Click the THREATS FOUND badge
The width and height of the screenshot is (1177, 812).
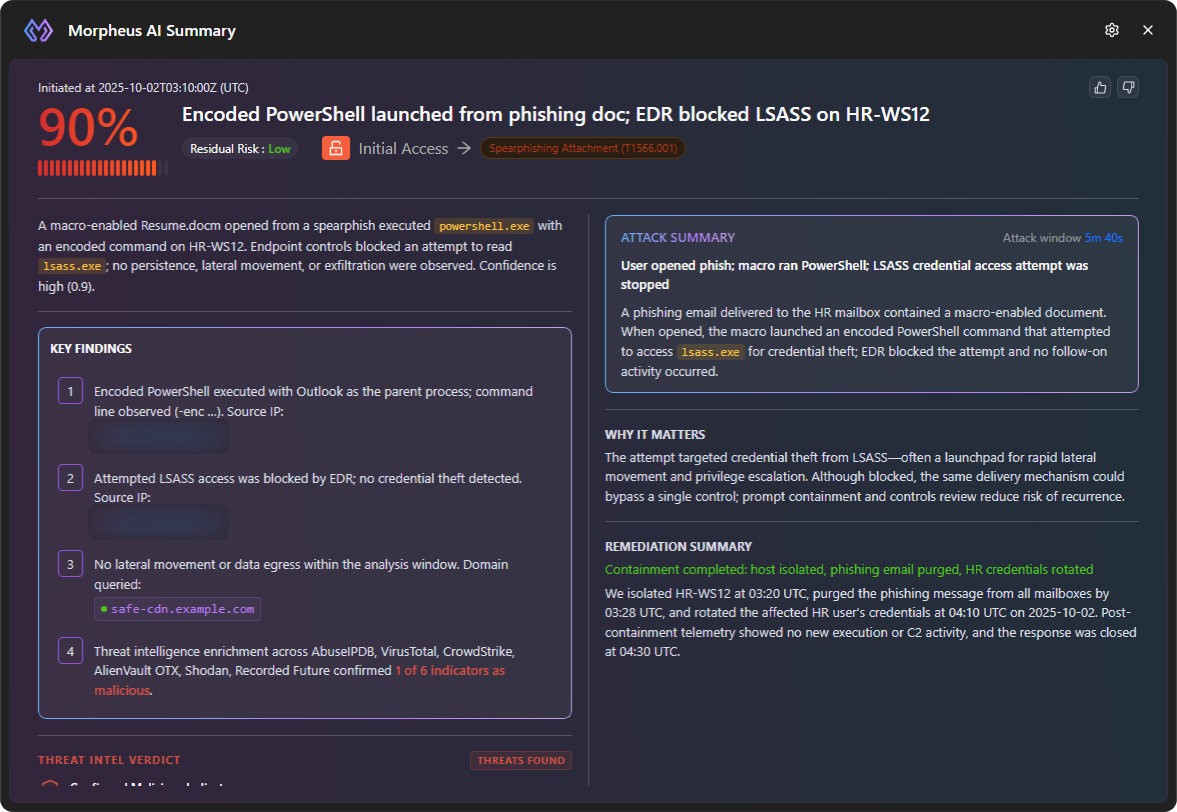521,760
